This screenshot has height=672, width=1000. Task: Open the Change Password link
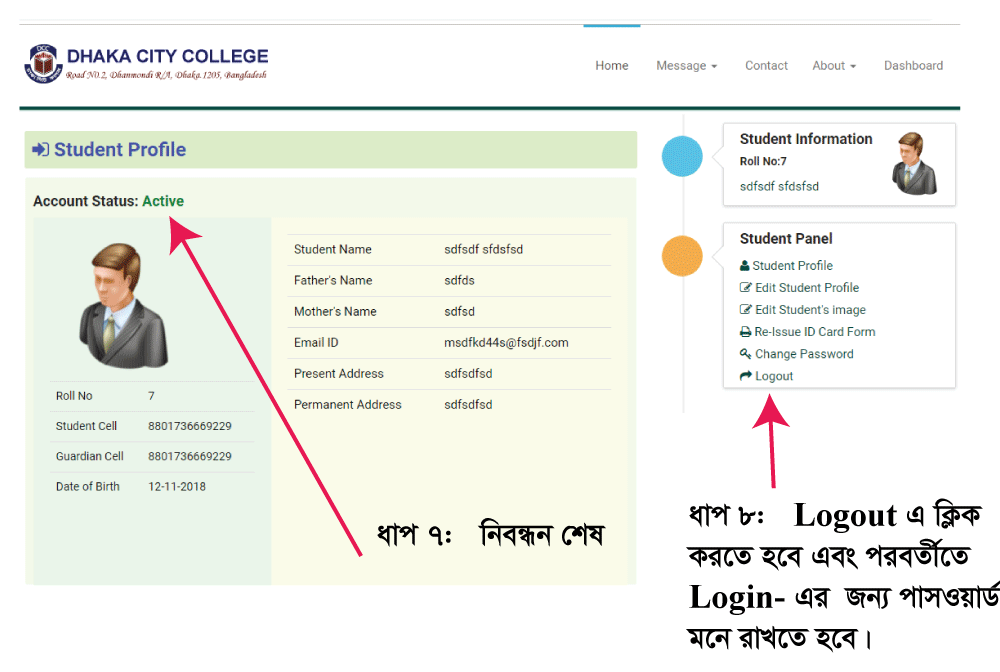(x=804, y=354)
